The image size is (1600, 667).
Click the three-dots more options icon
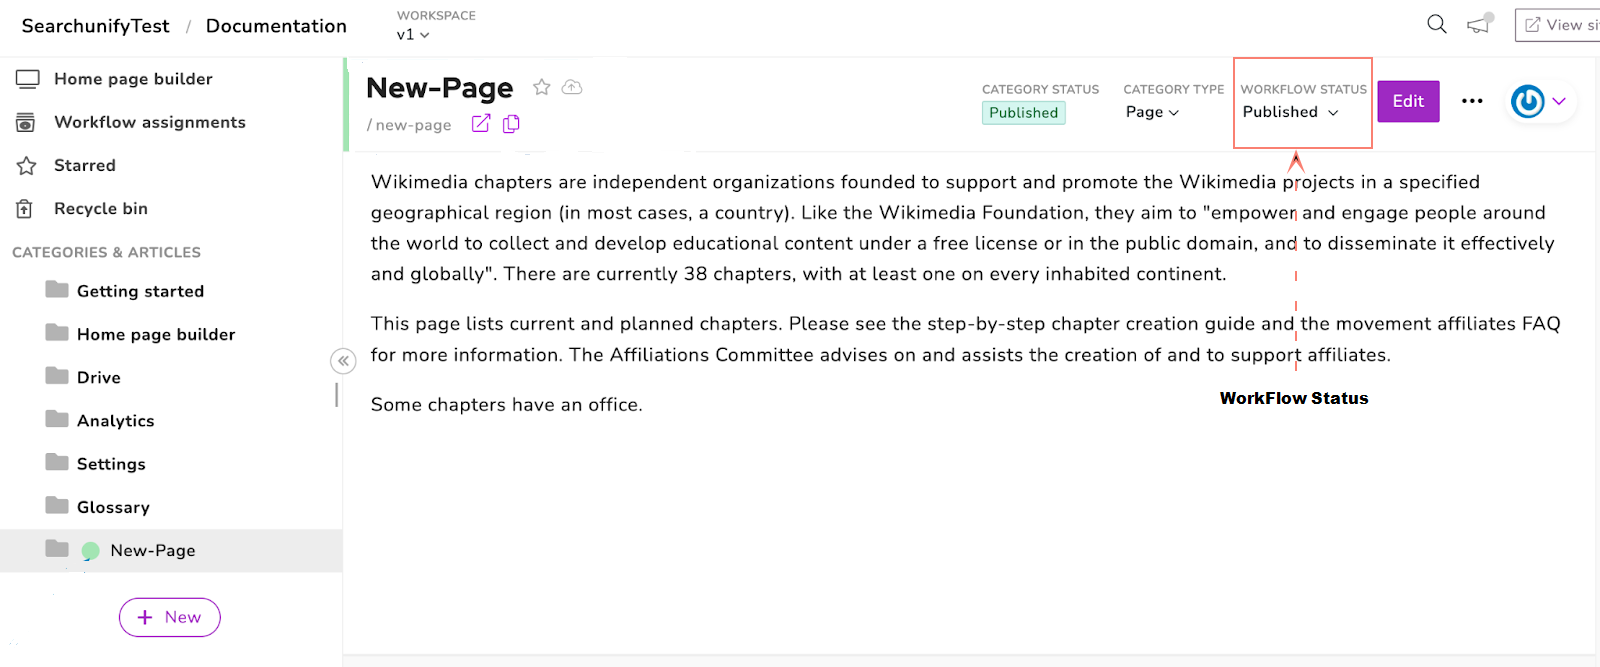click(x=1472, y=101)
